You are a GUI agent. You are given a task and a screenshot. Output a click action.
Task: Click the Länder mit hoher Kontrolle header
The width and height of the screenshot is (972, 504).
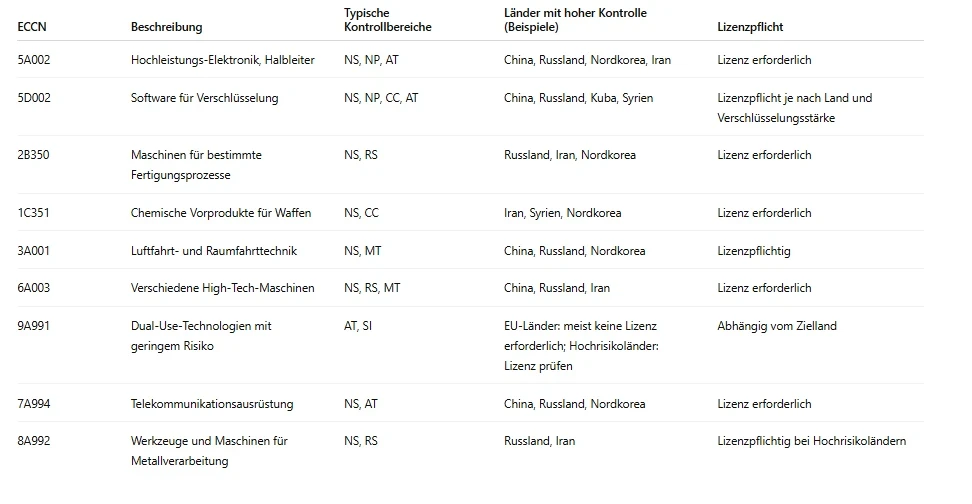[x=575, y=20]
